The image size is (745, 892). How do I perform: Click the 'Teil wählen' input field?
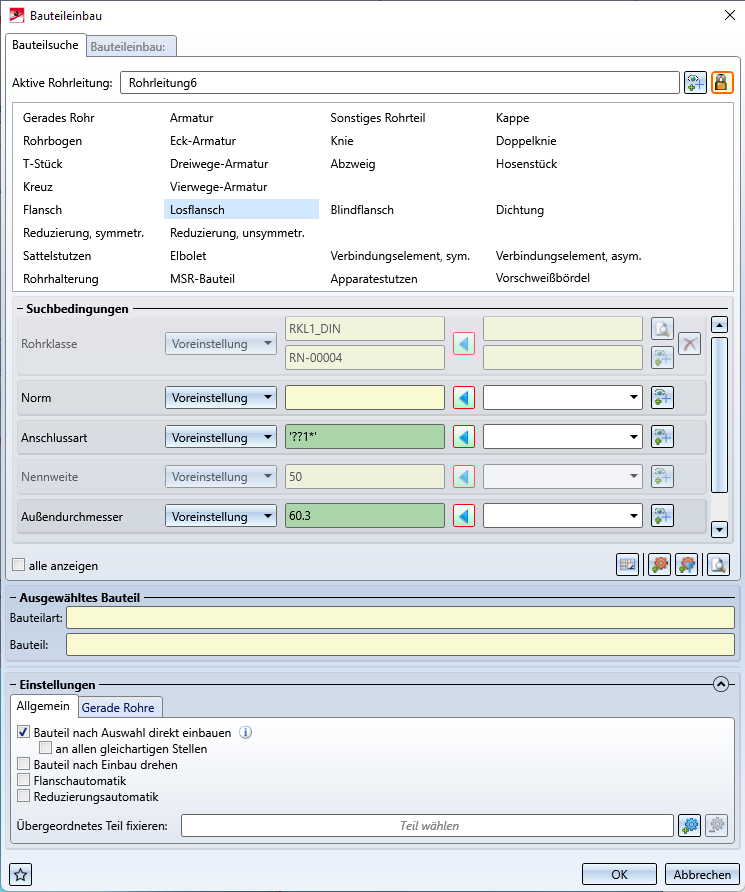[x=428, y=825]
